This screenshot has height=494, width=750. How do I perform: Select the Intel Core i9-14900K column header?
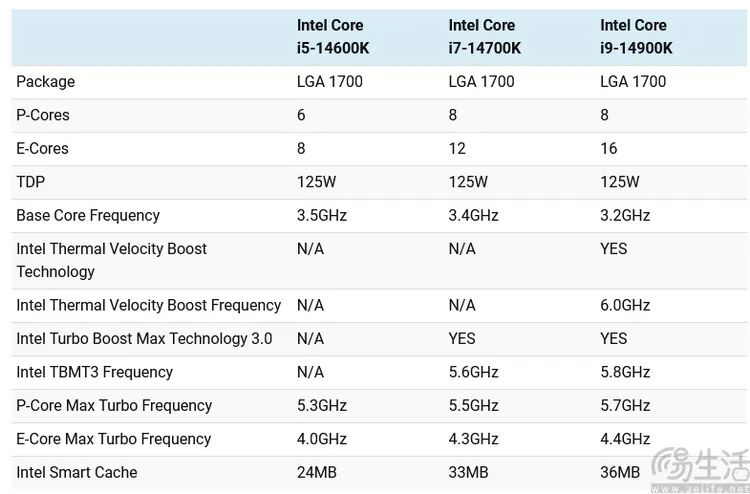(x=636, y=37)
